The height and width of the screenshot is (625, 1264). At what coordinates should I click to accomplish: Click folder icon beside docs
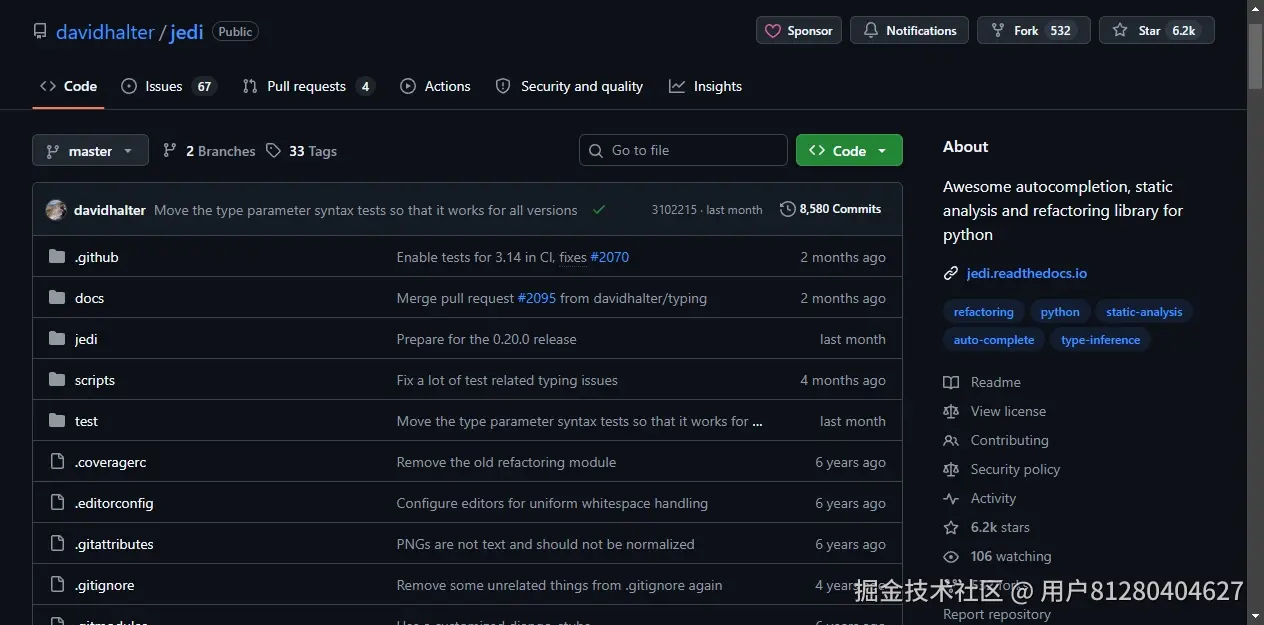(x=57, y=298)
